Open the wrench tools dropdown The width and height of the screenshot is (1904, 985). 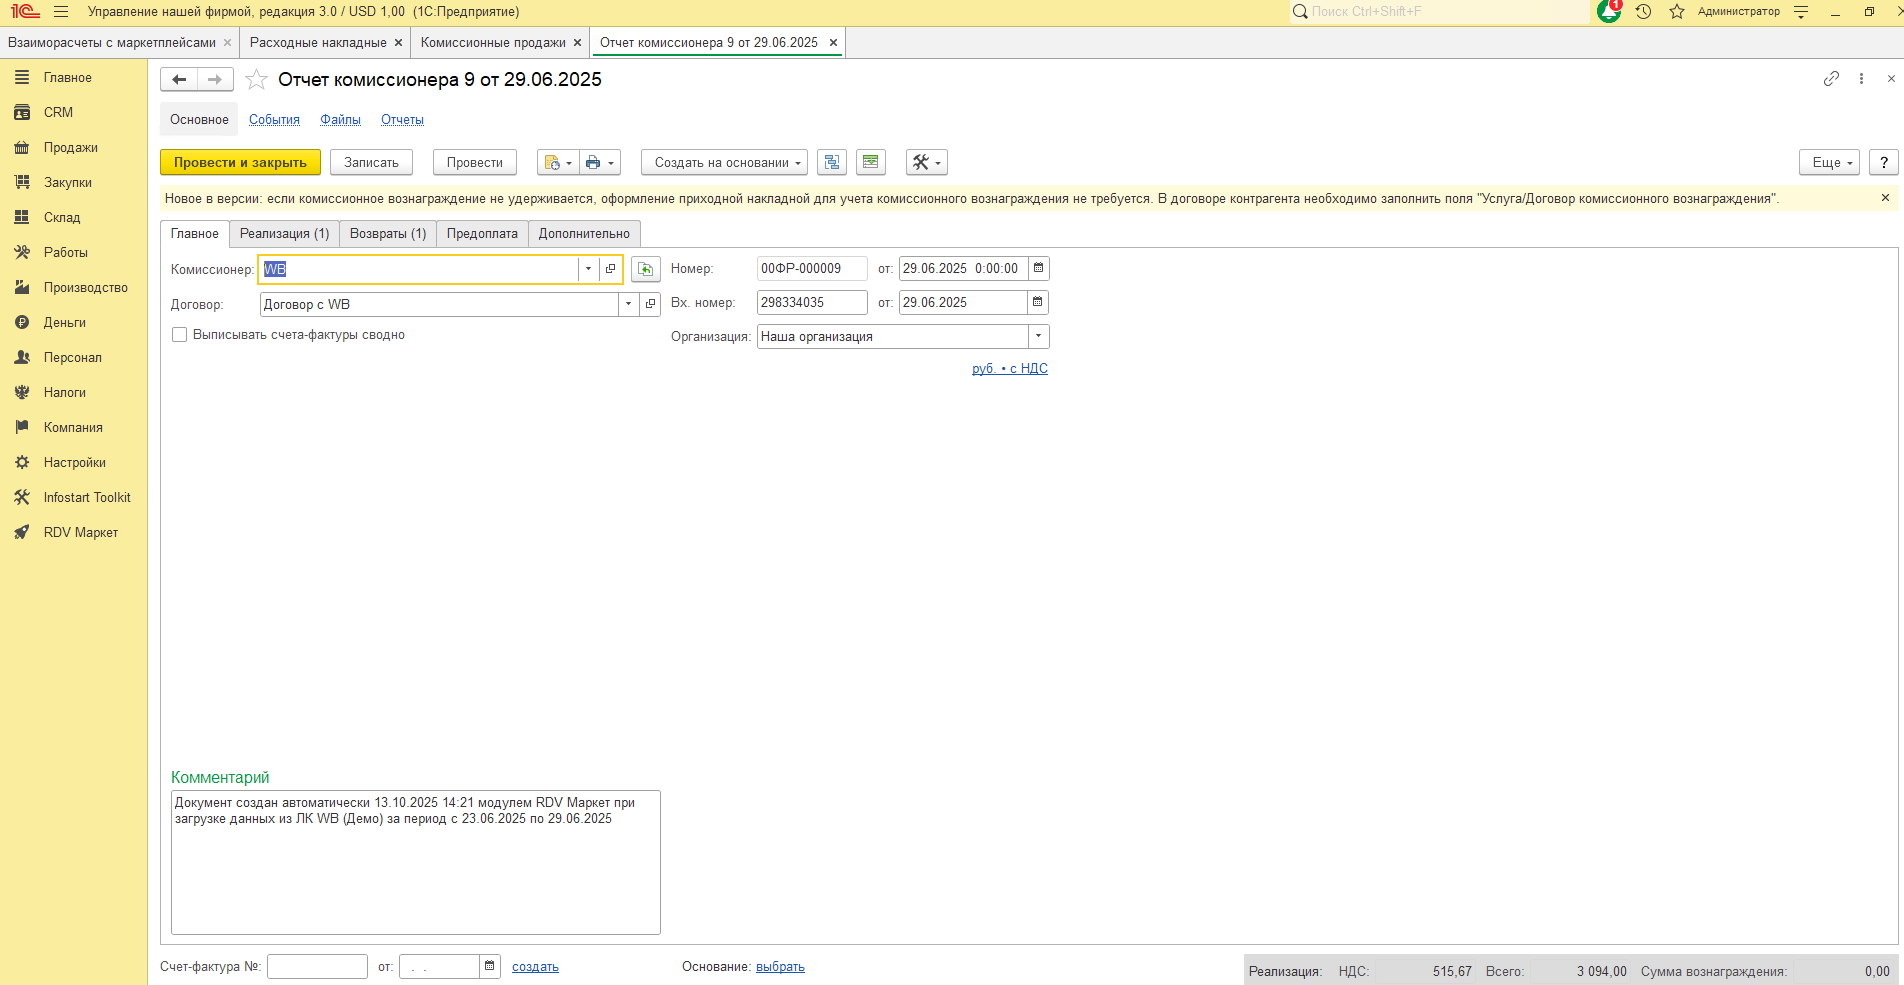927,162
